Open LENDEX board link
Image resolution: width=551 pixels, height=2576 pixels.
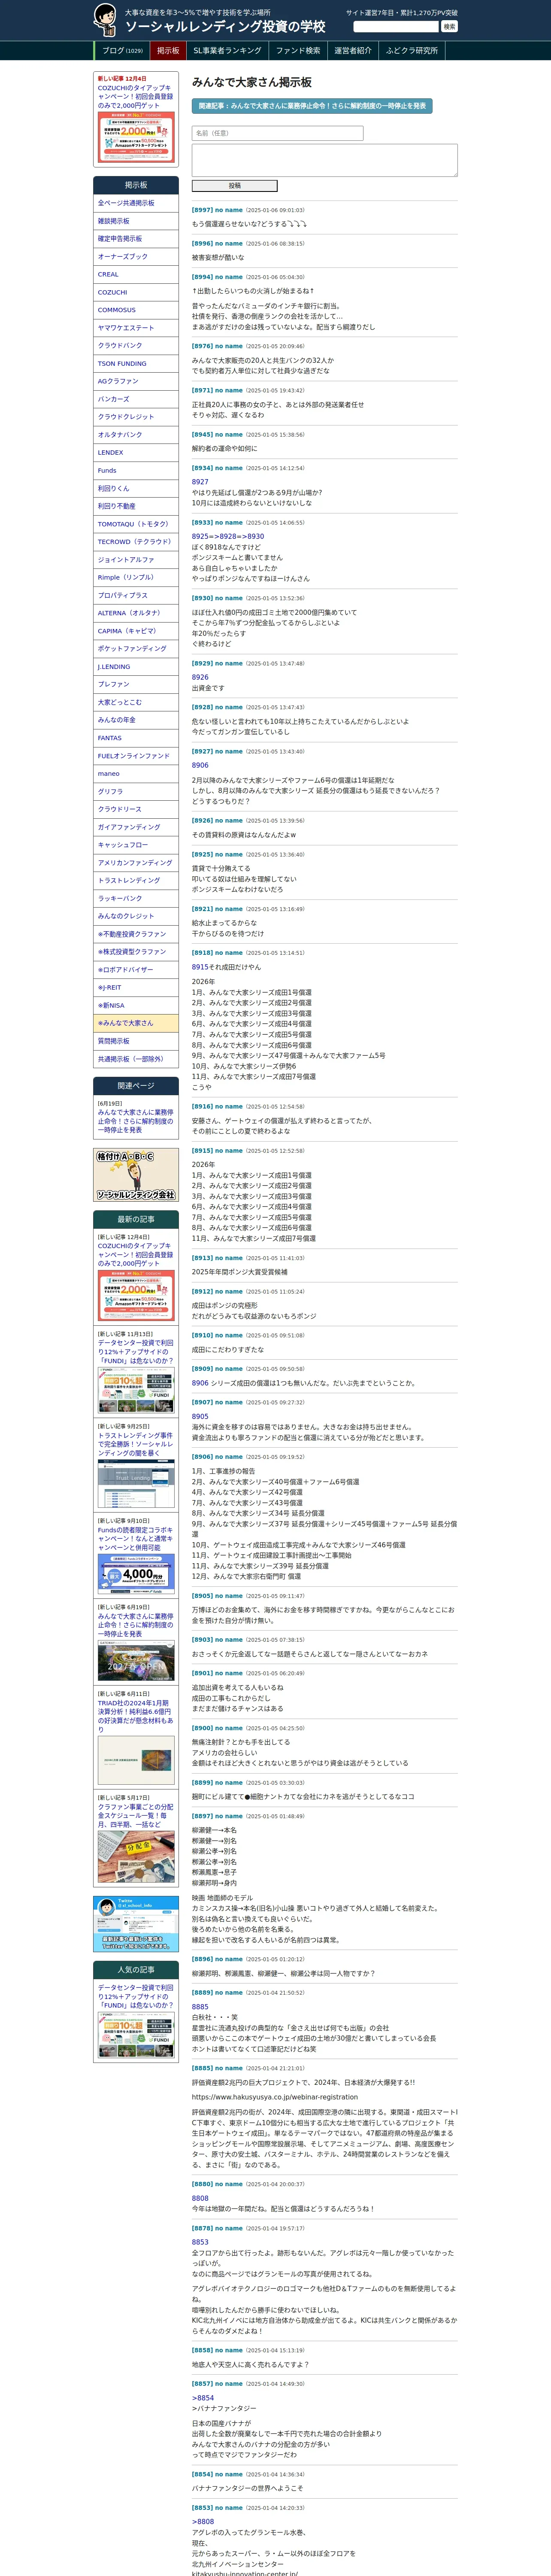[136, 453]
